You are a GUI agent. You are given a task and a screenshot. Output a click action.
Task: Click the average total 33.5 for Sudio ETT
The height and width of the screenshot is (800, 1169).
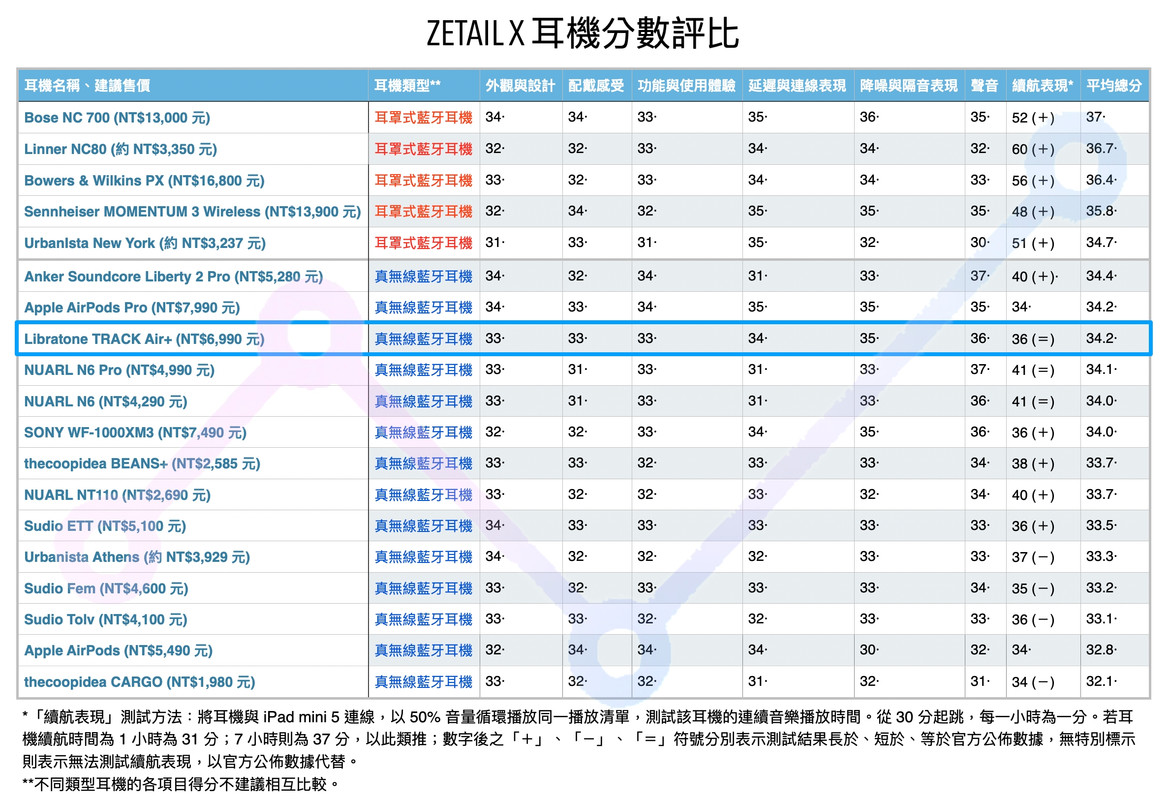(1100, 526)
